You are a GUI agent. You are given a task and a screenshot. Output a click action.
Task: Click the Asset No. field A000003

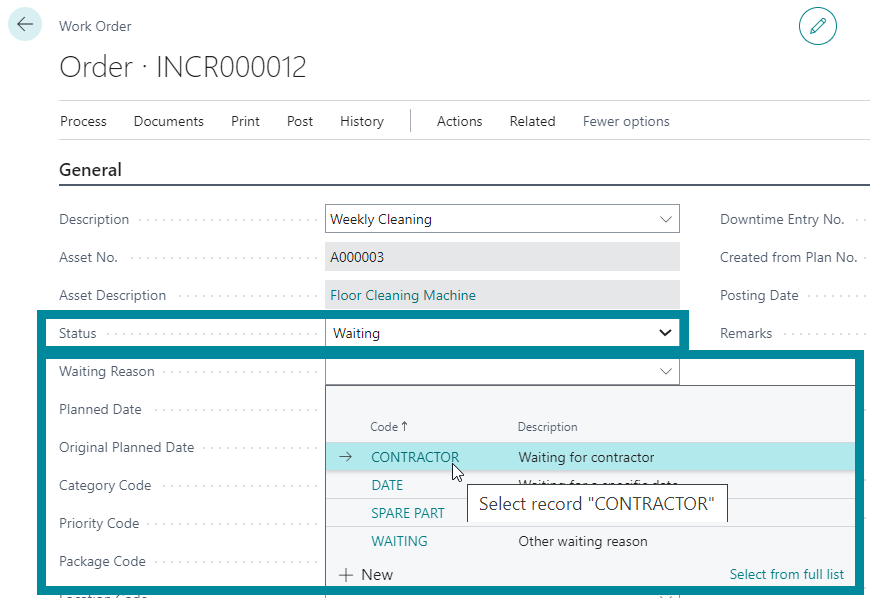(x=502, y=257)
